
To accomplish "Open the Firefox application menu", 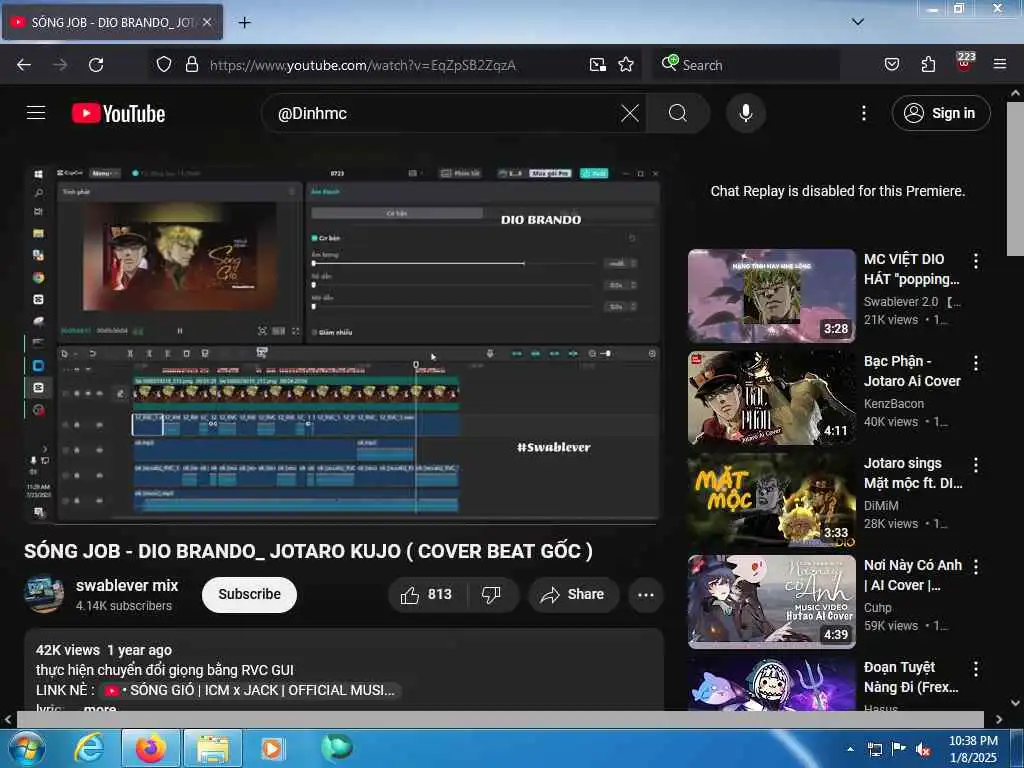I will [x=1000, y=65].
